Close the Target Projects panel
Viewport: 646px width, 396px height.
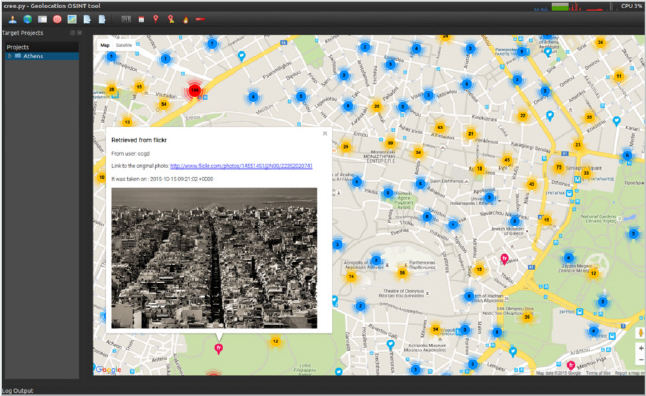(80, 33)
